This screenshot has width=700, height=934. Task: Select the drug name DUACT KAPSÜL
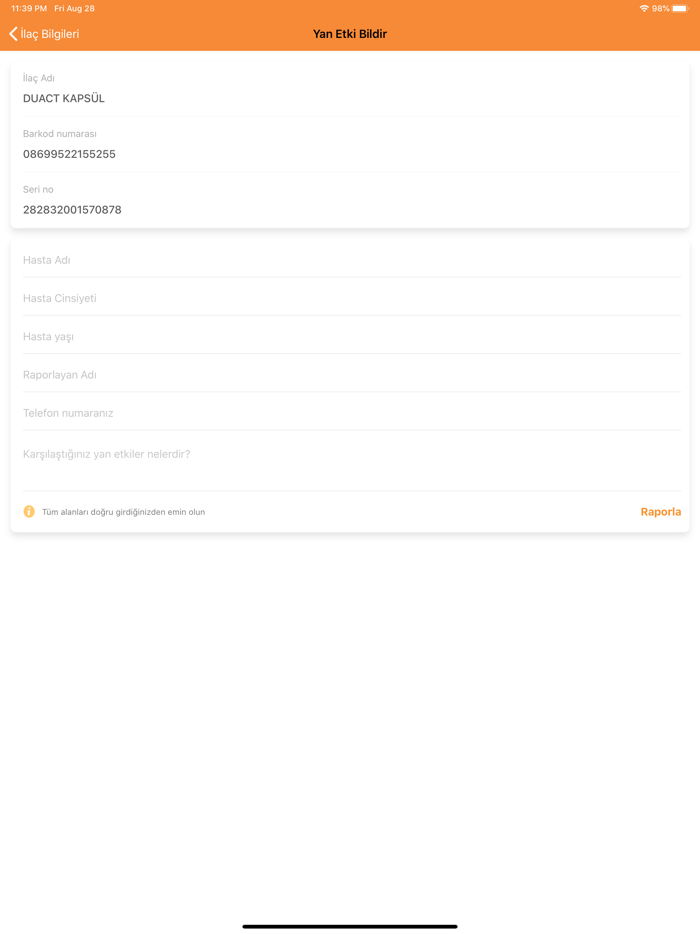[63, 98]
